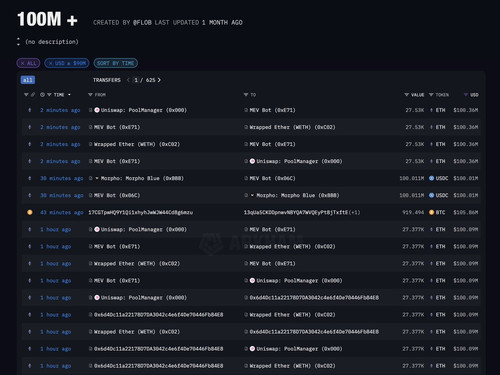The image size is (500, 375).
Task: Open recipient address 13qUaSCKDDpnwvNBYQA7WVQEyPtBjTxftE
Action: (x=296, y=212)
